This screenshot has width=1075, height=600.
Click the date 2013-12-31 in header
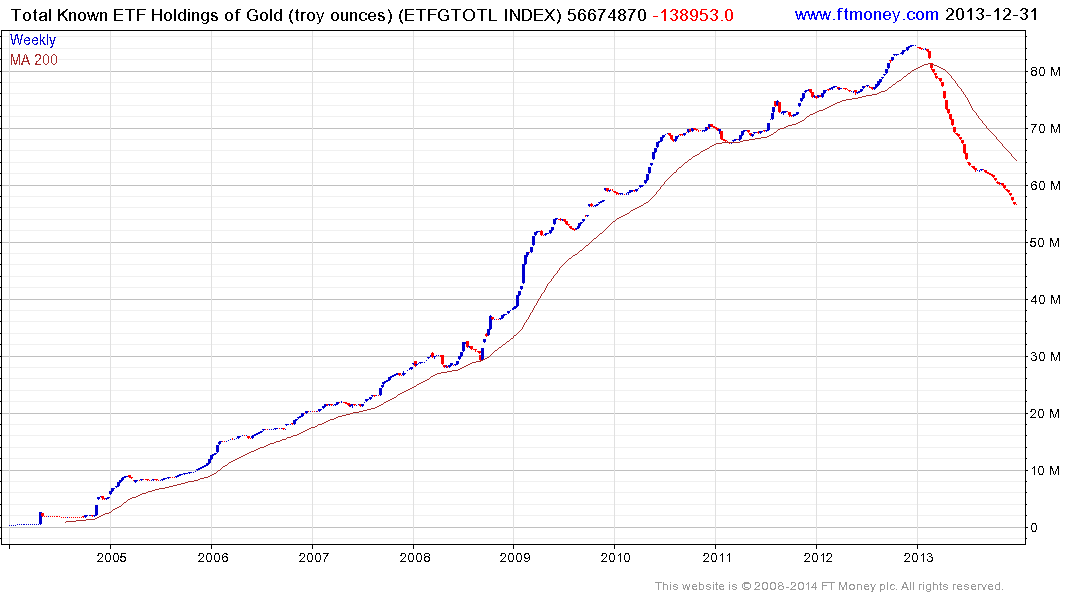pos(991,14)
